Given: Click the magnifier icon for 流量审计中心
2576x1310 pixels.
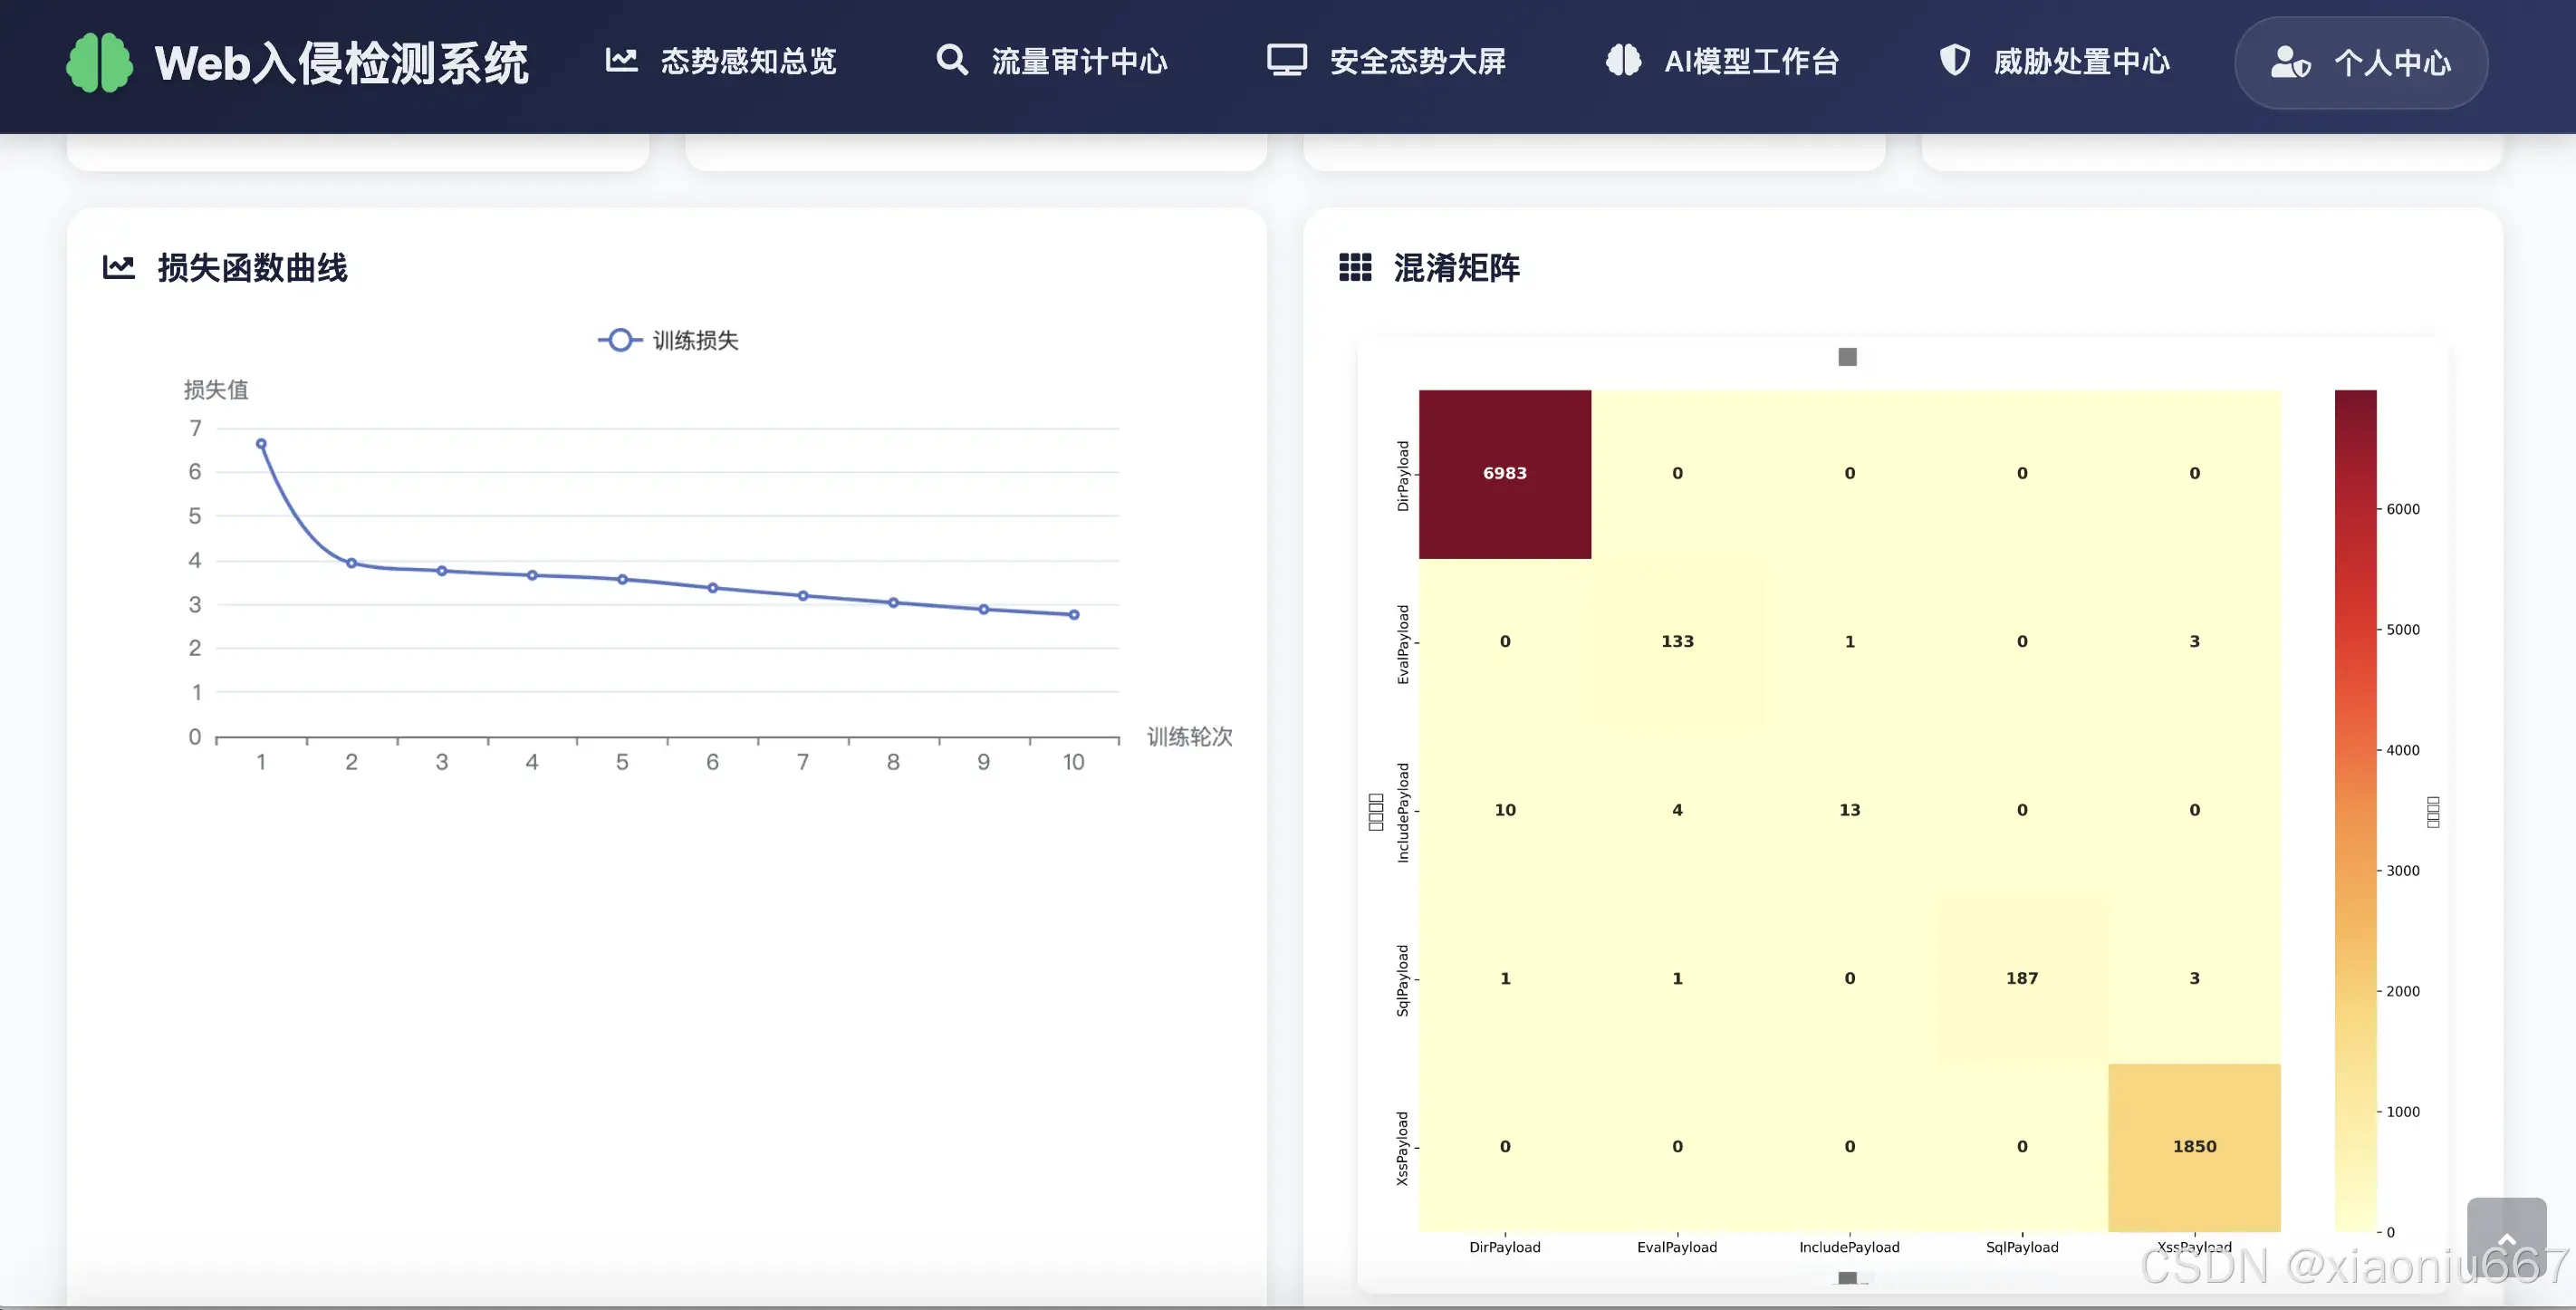Looking at the screenshot, I should pyautogui.click(x=951, y=60).
